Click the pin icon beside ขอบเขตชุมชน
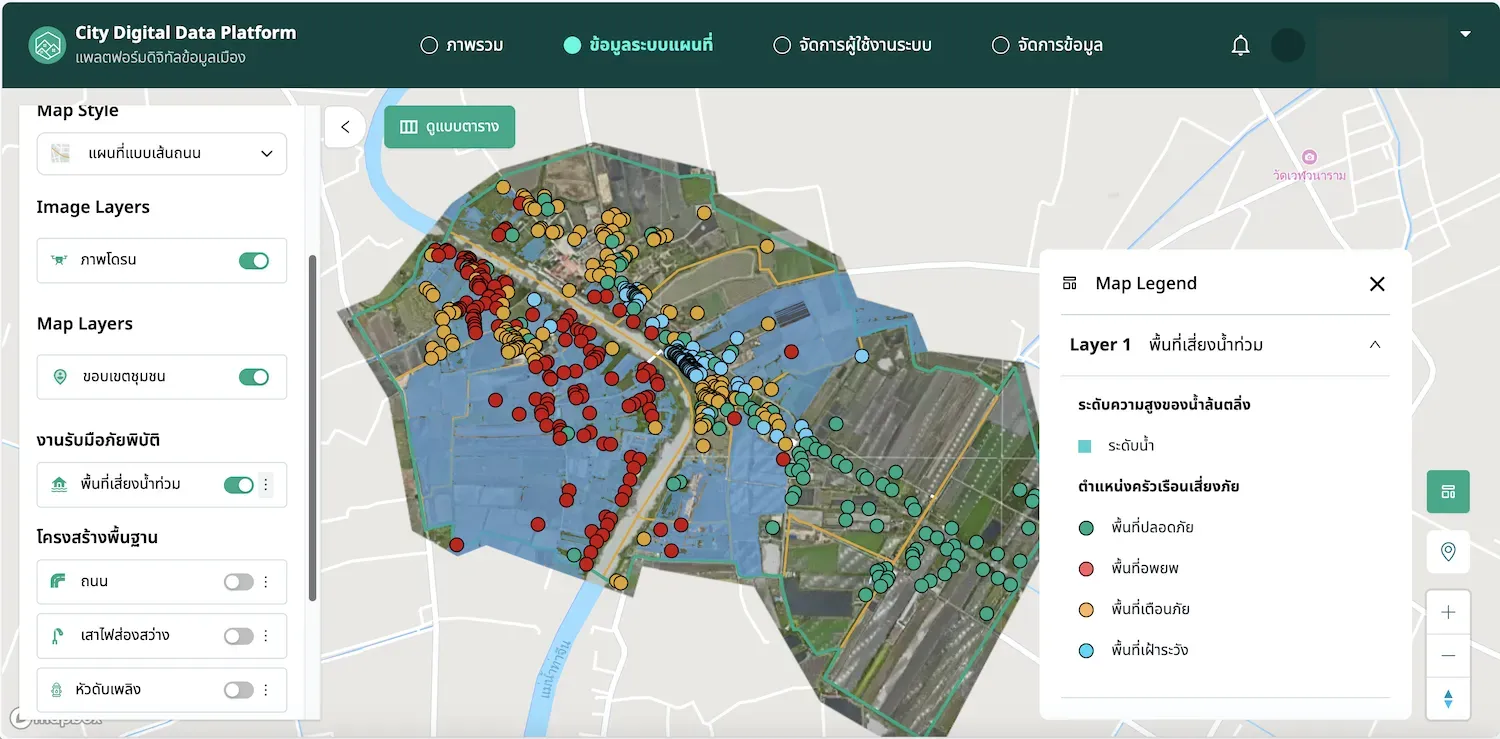This screenshot has width=1500, height=739. pos(60,377)
